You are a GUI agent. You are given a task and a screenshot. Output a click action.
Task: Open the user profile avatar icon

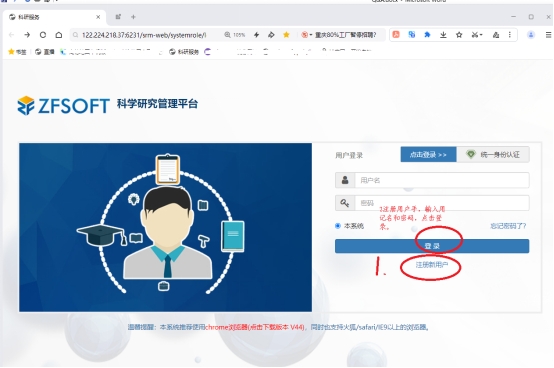point(531,35)
